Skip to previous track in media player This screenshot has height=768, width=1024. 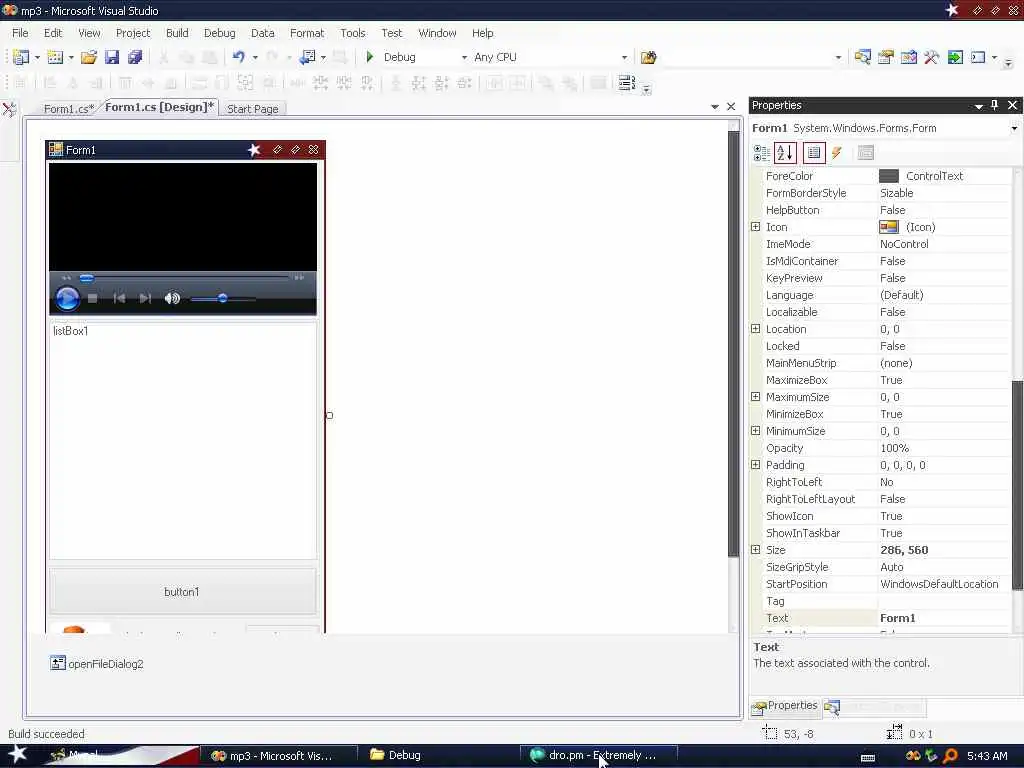pos(120,298)
